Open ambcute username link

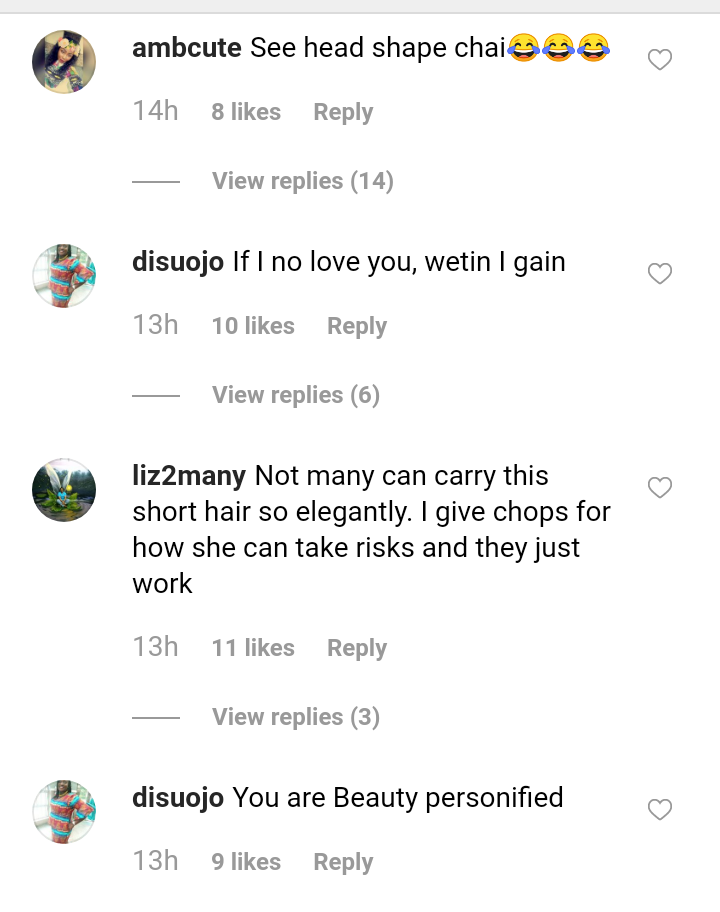click(187, 48)
